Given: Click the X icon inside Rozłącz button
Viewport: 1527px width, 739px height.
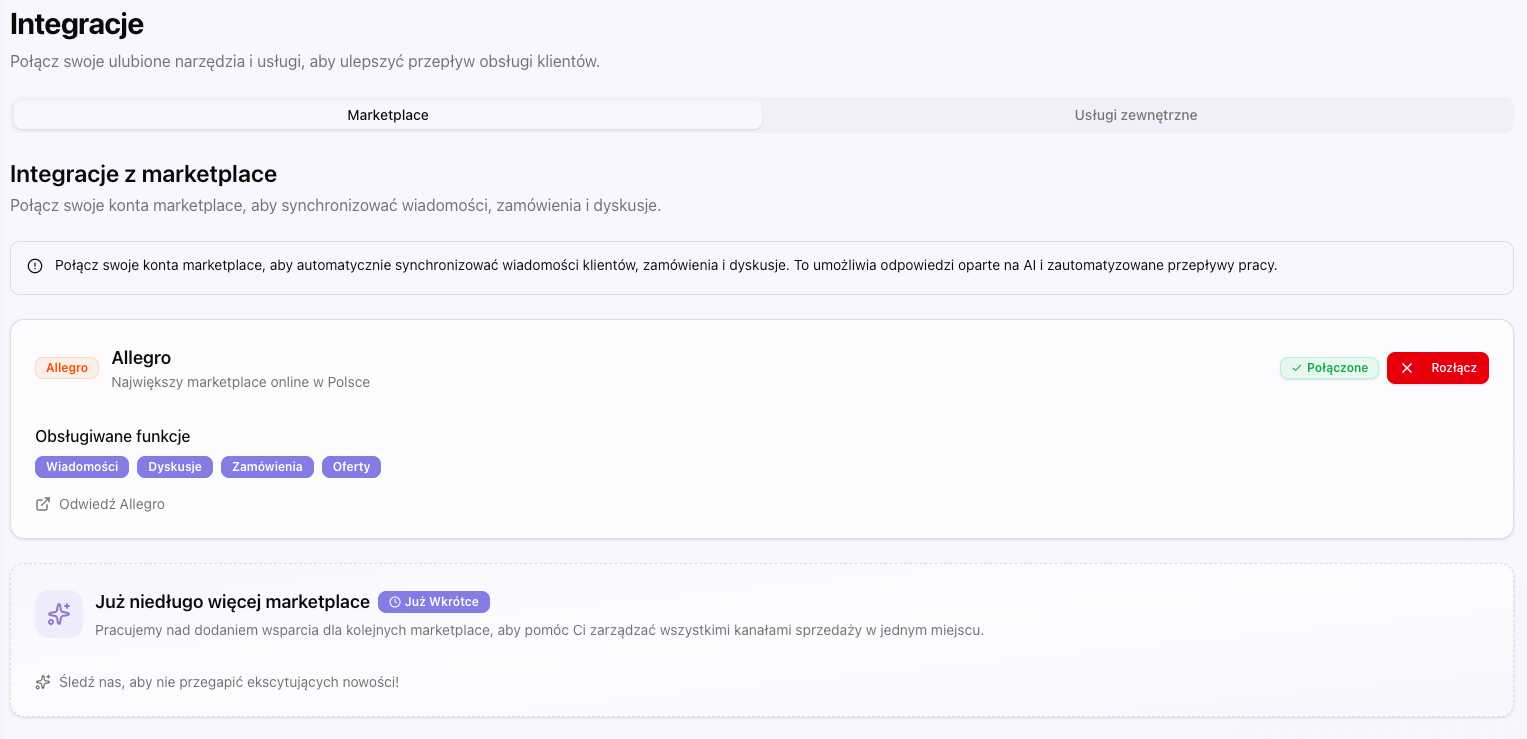Looking at the screenshot, I should coord(1407,368).
